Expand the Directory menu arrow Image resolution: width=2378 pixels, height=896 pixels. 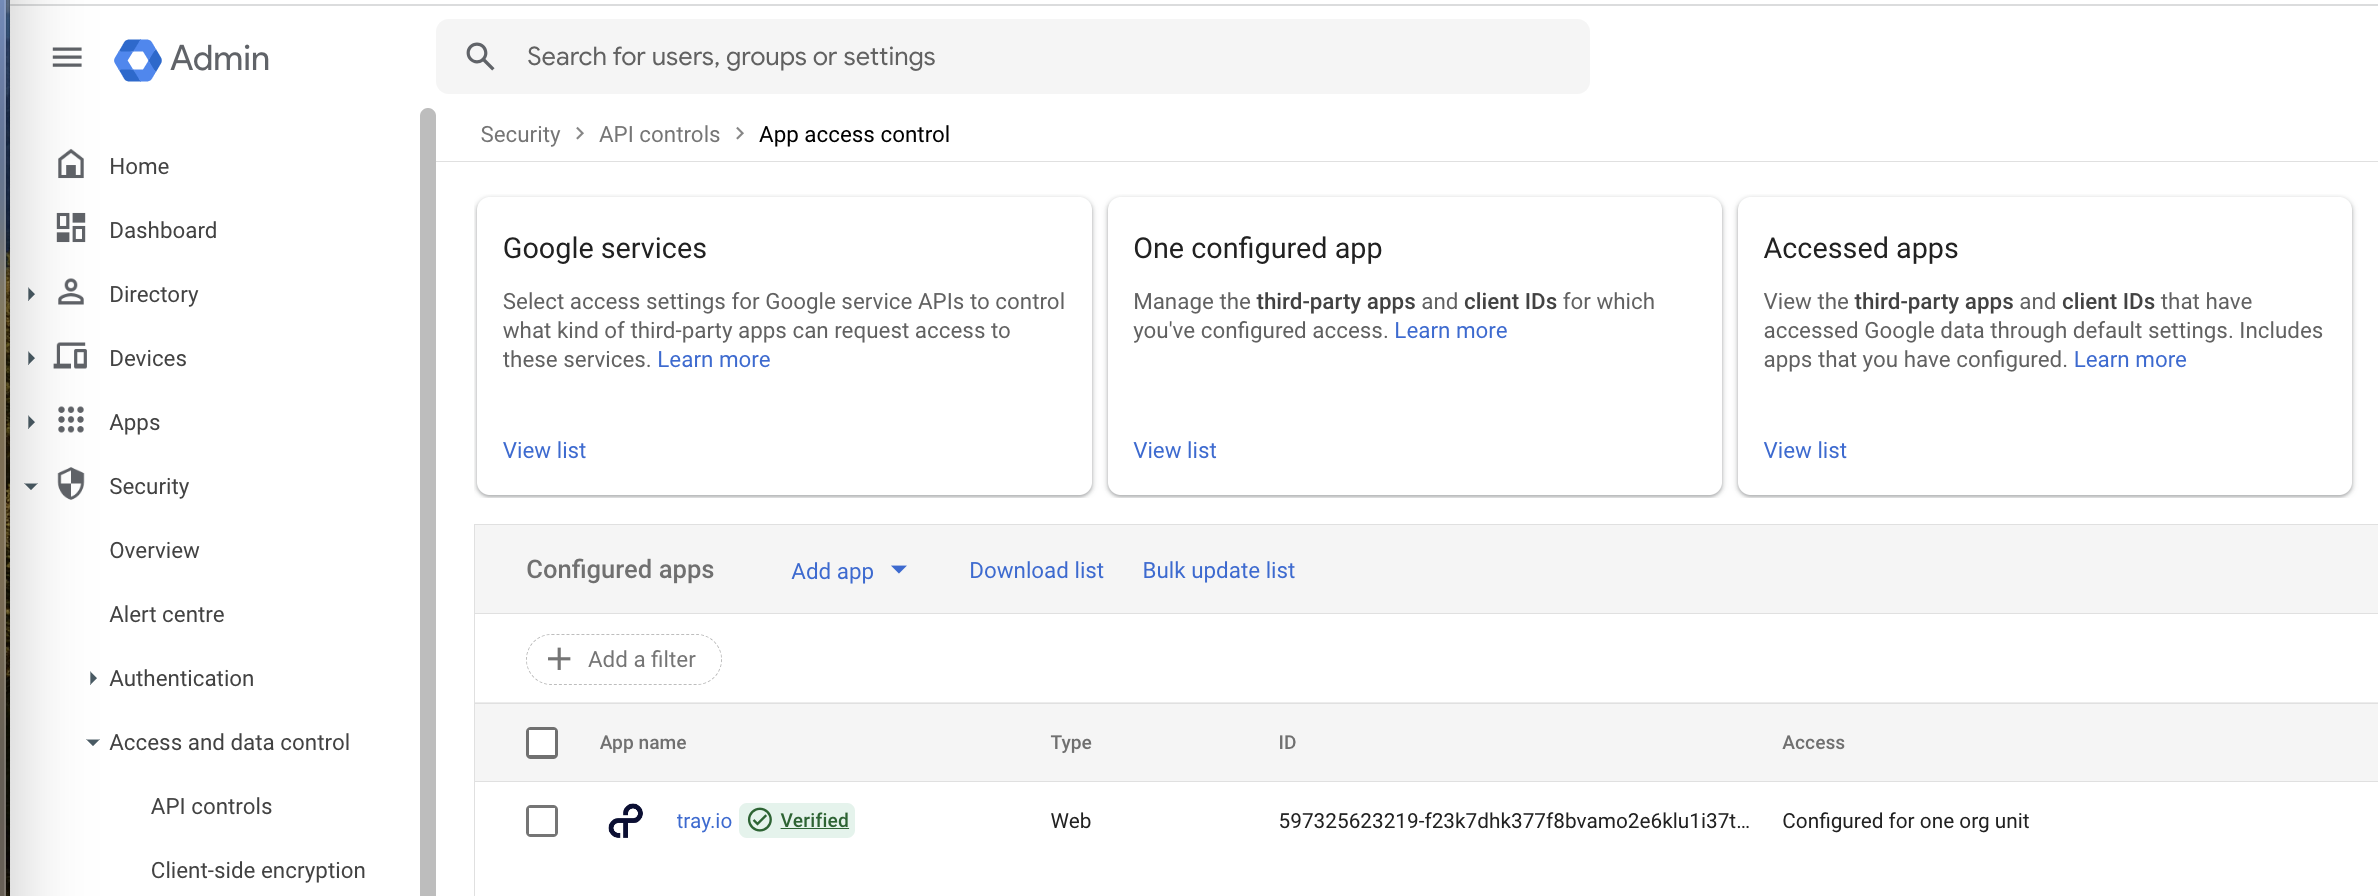31,294
